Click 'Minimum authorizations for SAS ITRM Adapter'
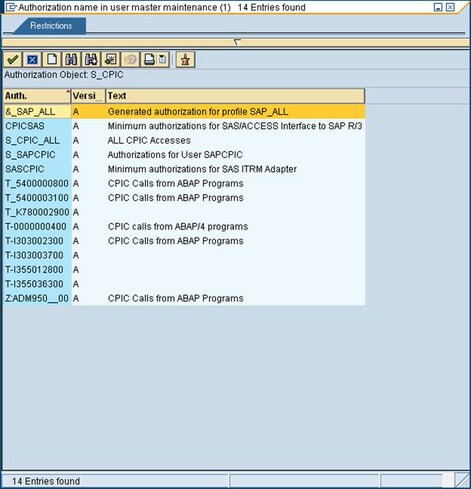 (202, 169)
